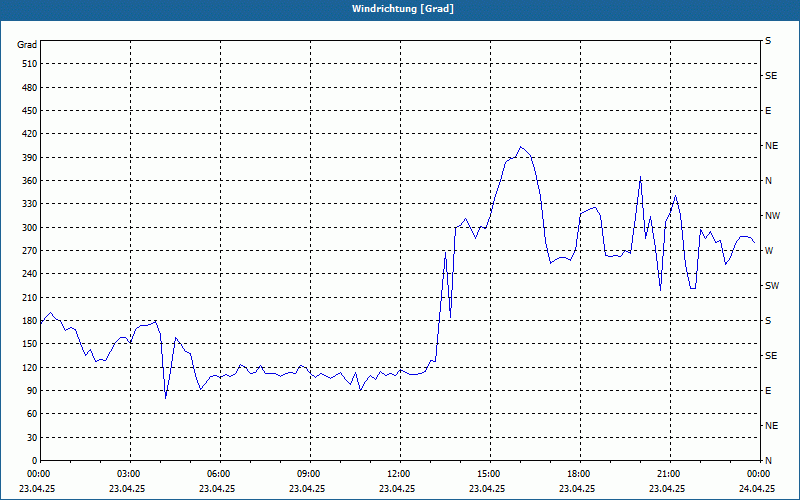The width and height of the screenshot is (800, 500).
Task: Click the N compass label aligned with 360
Action: point(768,181)
